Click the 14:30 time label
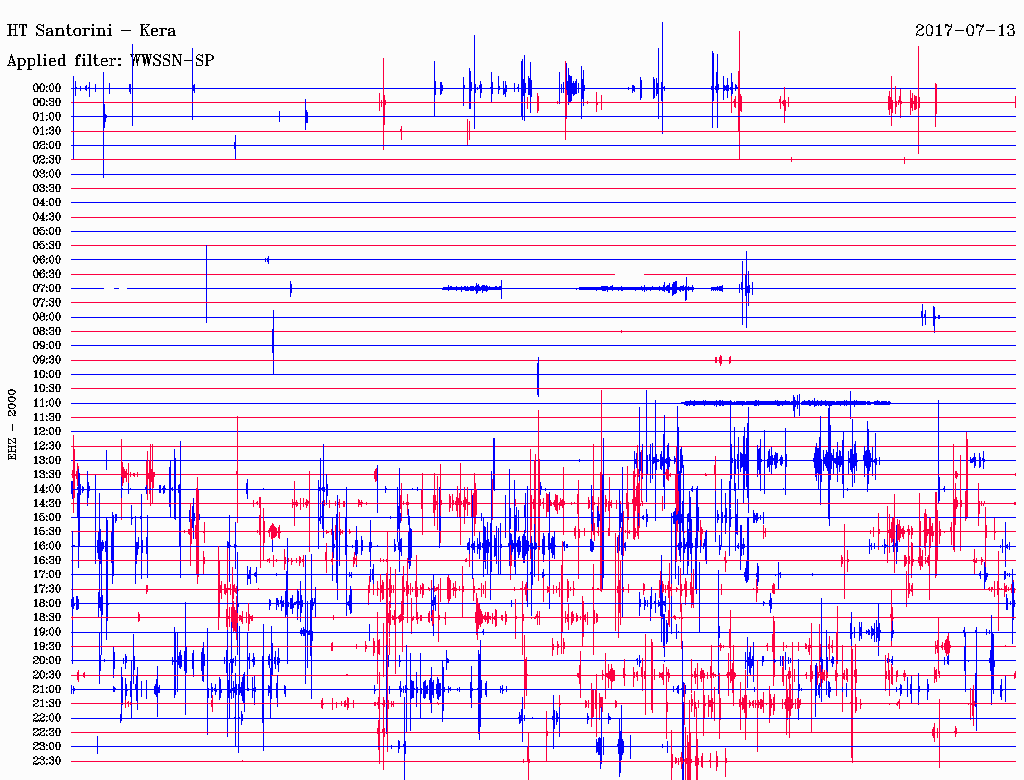Image resolution: width=1024 pixels, height=780 pixels. click(46, 504)
